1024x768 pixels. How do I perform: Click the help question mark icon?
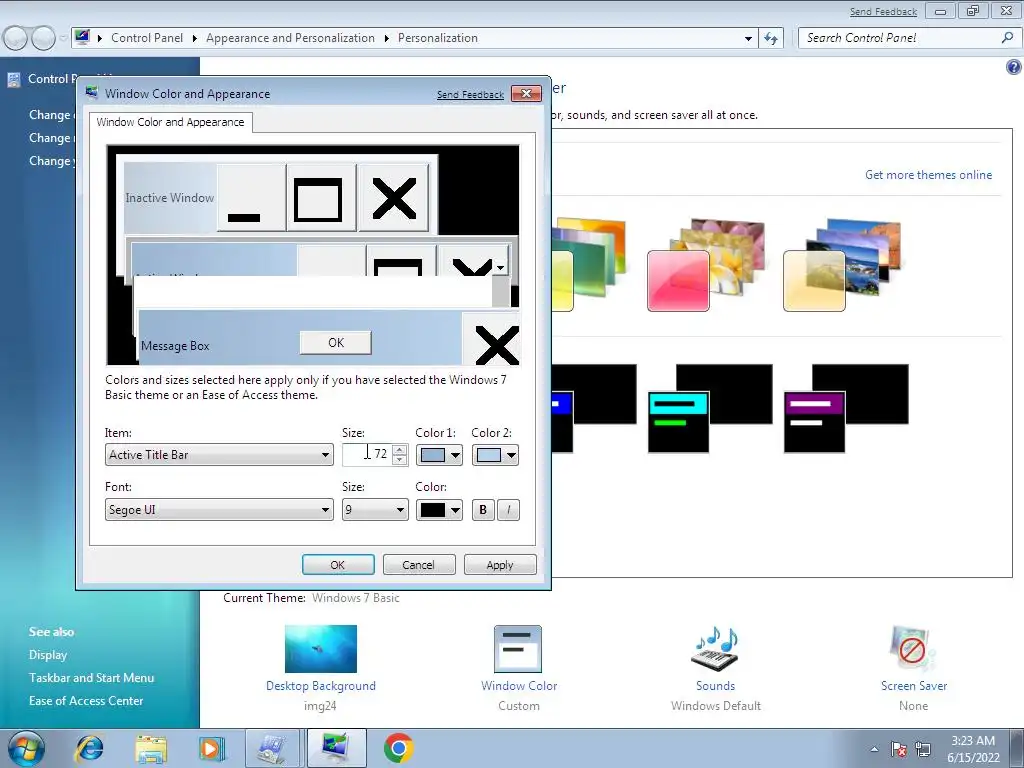1014,67
